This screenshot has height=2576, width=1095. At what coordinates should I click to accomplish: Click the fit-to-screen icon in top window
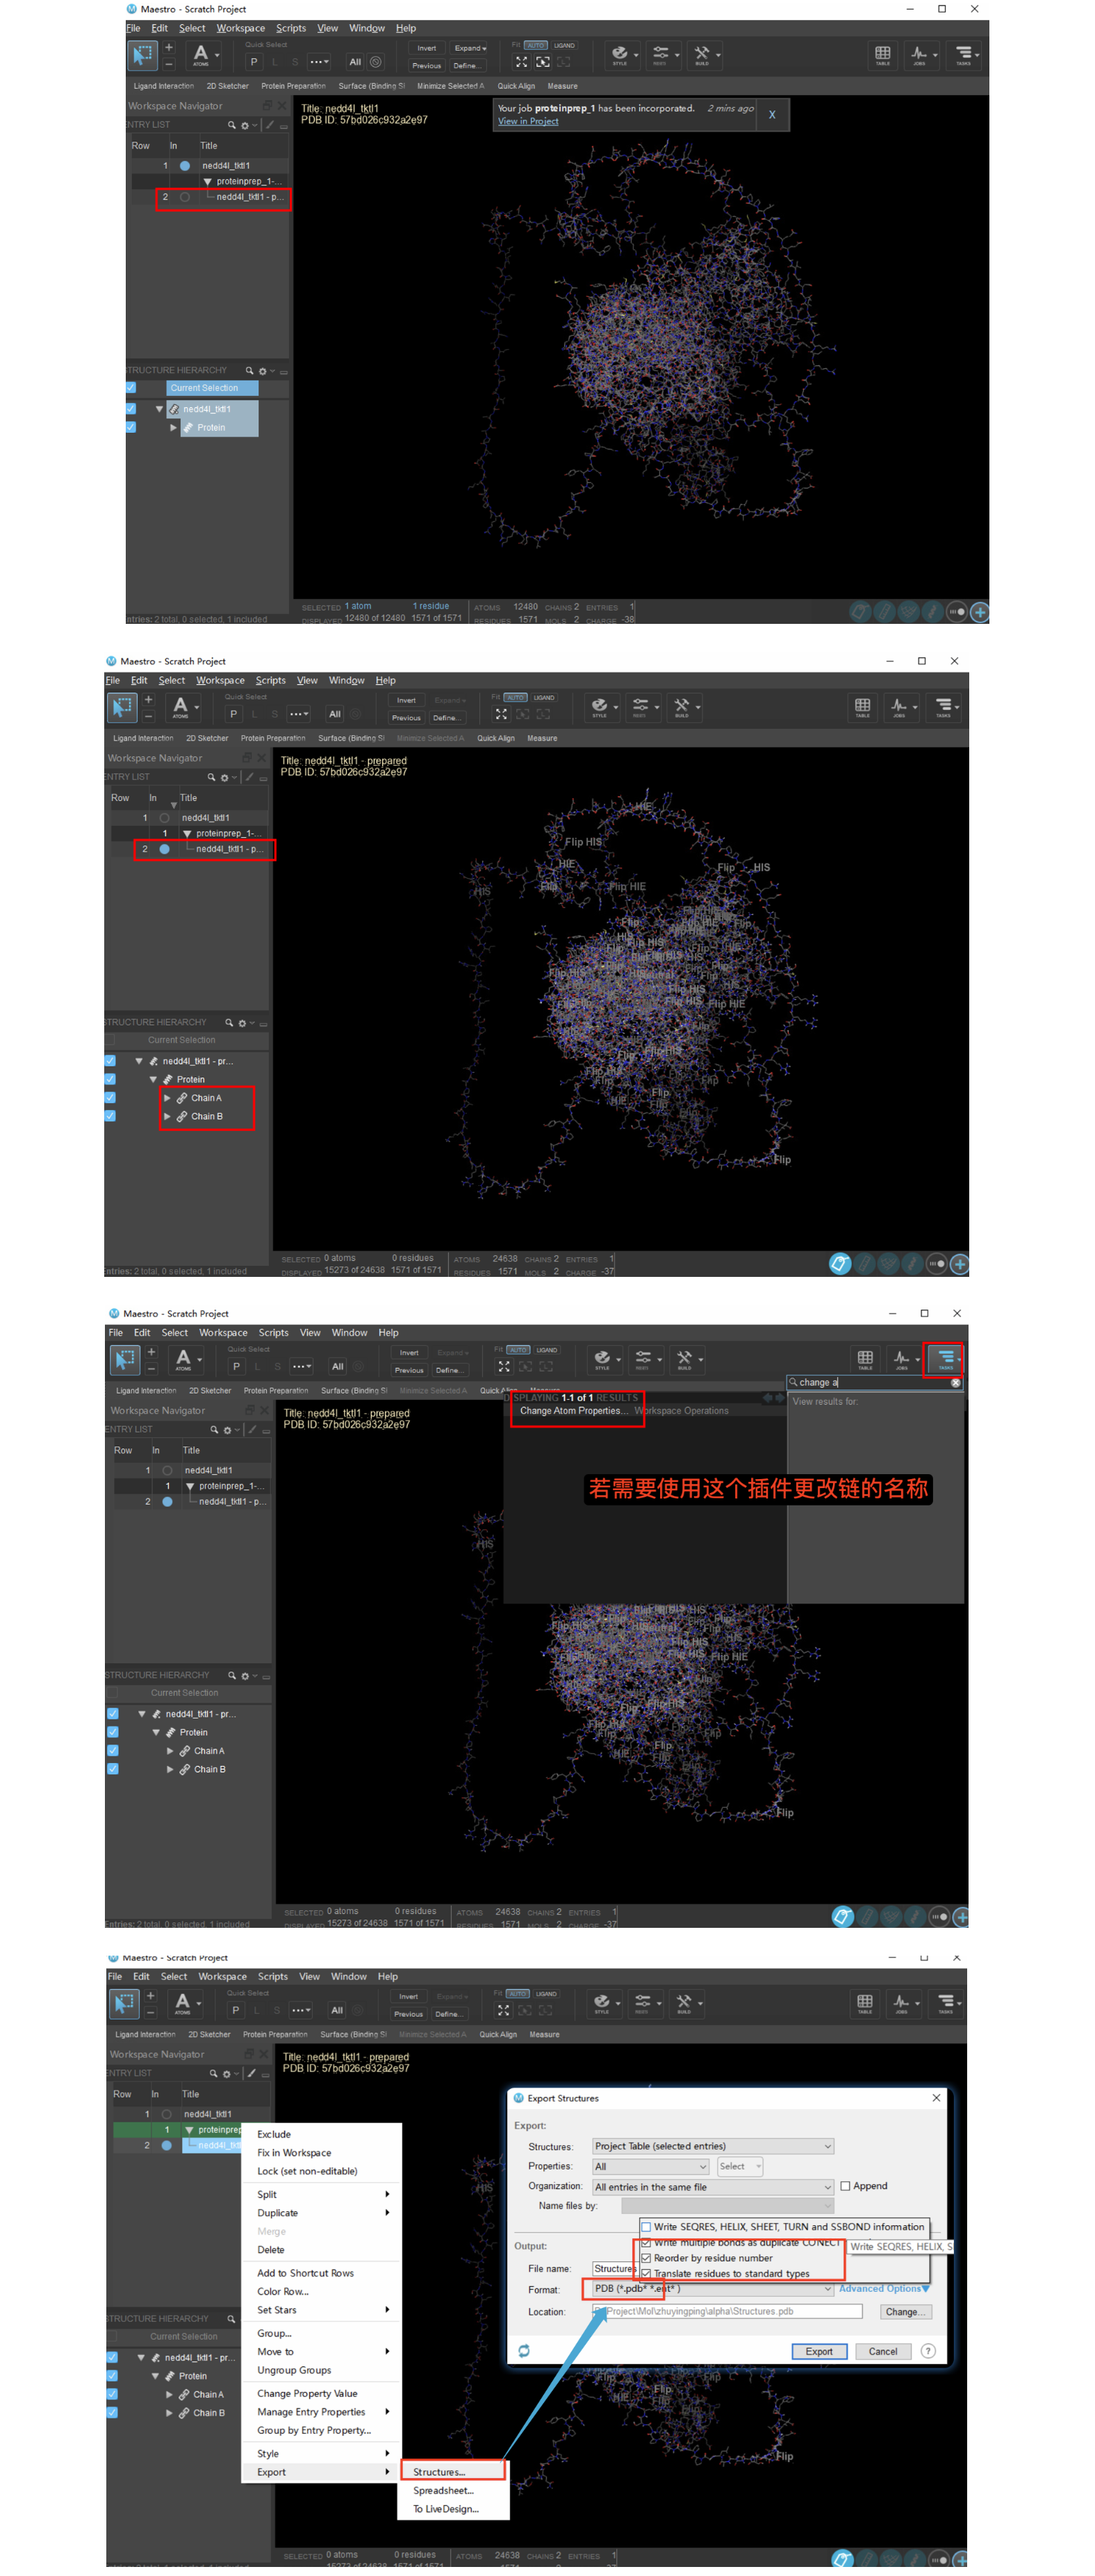coord(521,62)
